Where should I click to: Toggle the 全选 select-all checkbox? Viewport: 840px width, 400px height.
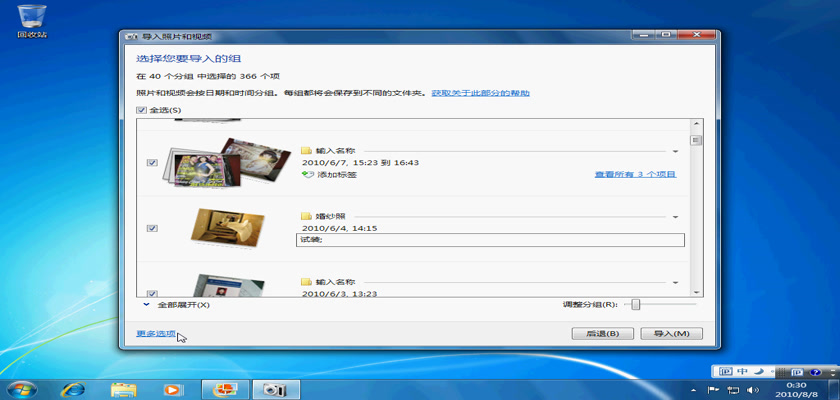point(141,110)
